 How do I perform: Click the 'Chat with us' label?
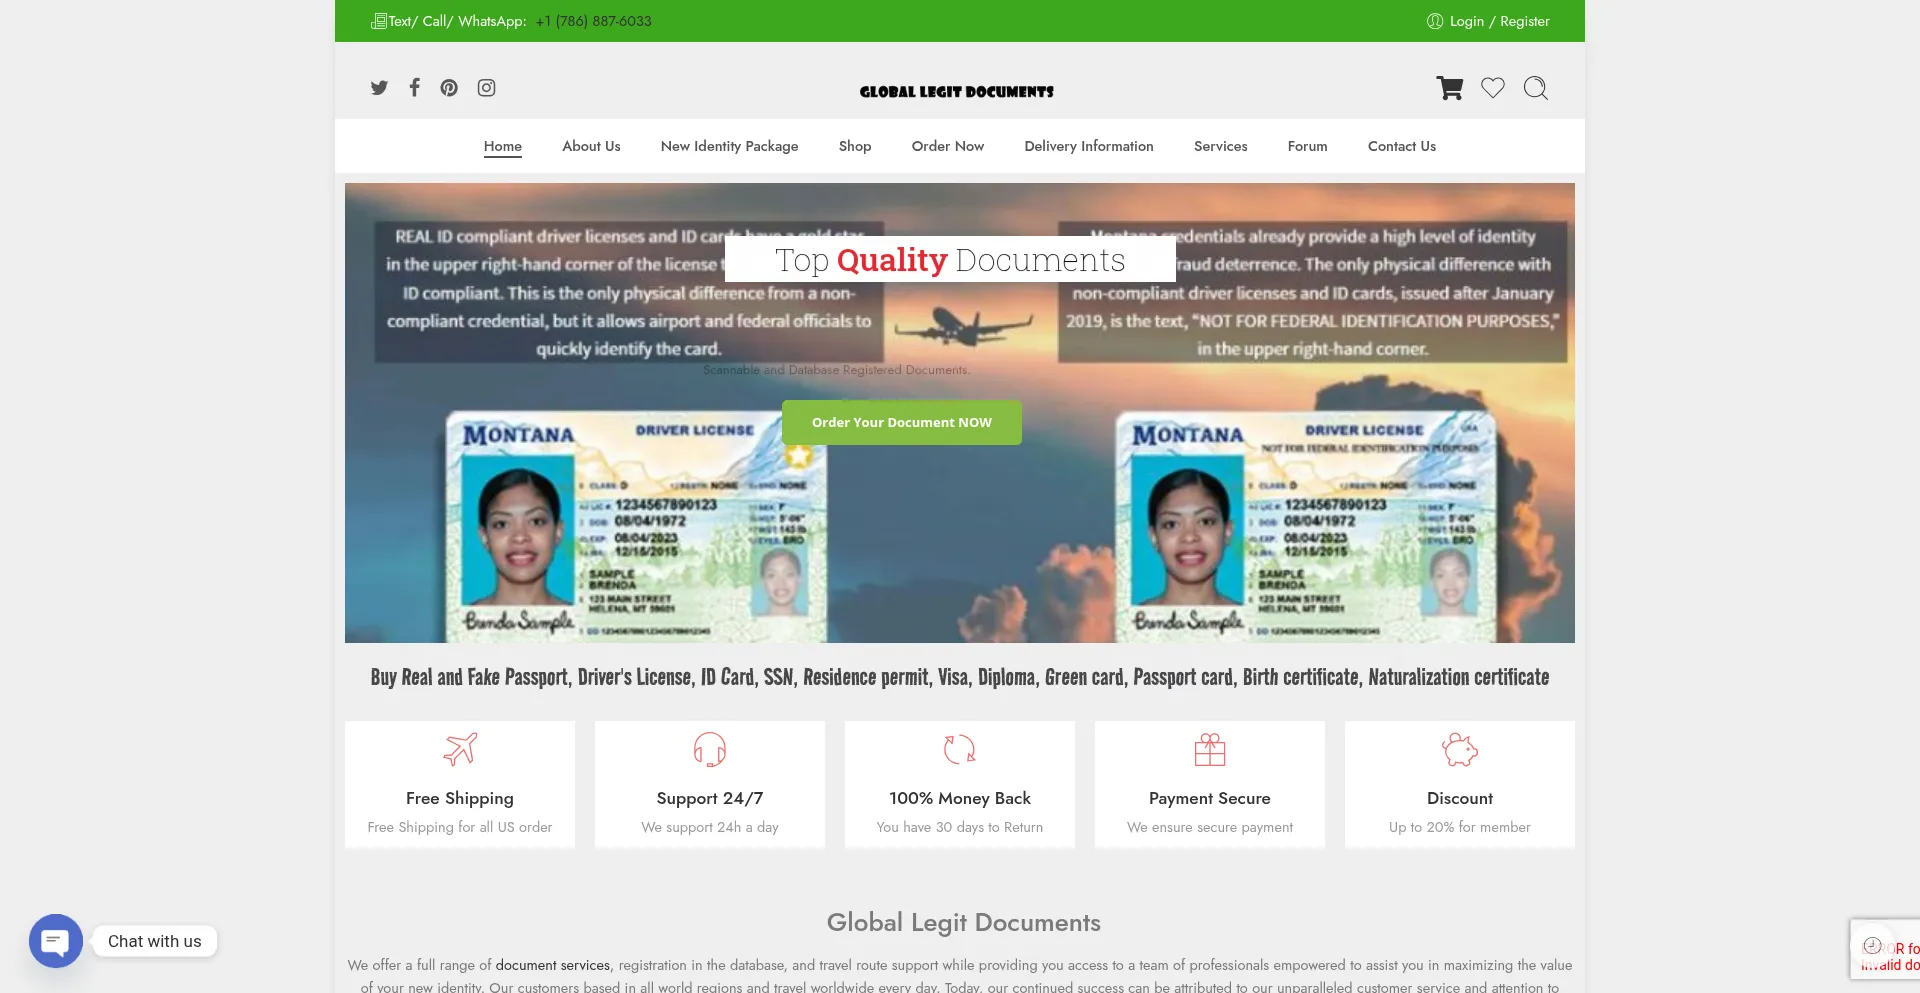[x=155, y=941]
